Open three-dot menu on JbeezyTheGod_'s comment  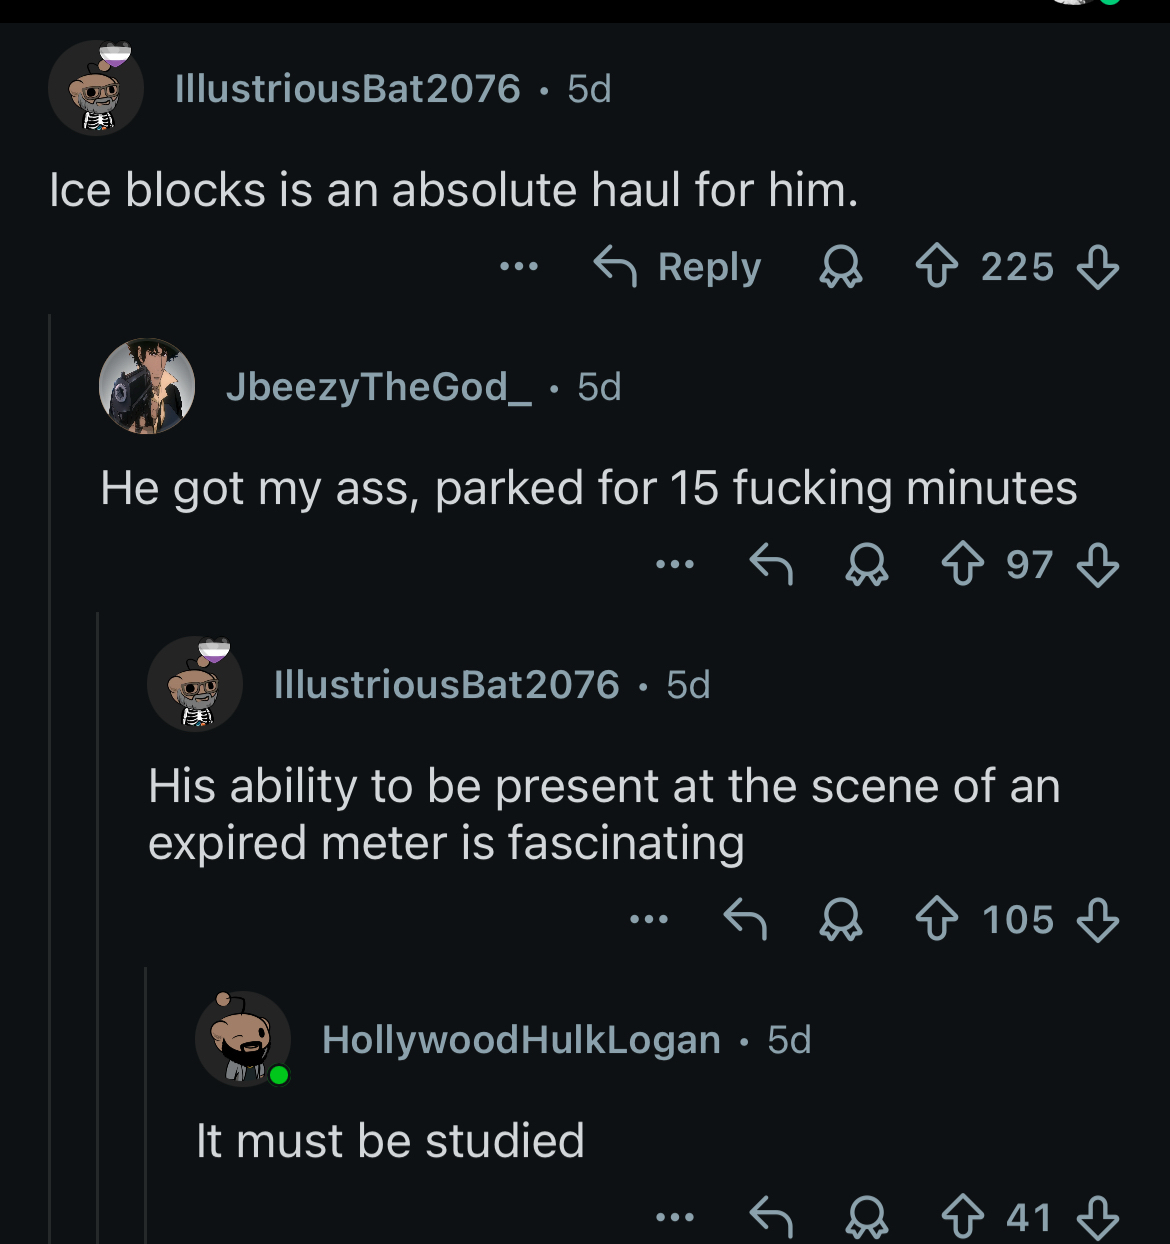point(675,565)
